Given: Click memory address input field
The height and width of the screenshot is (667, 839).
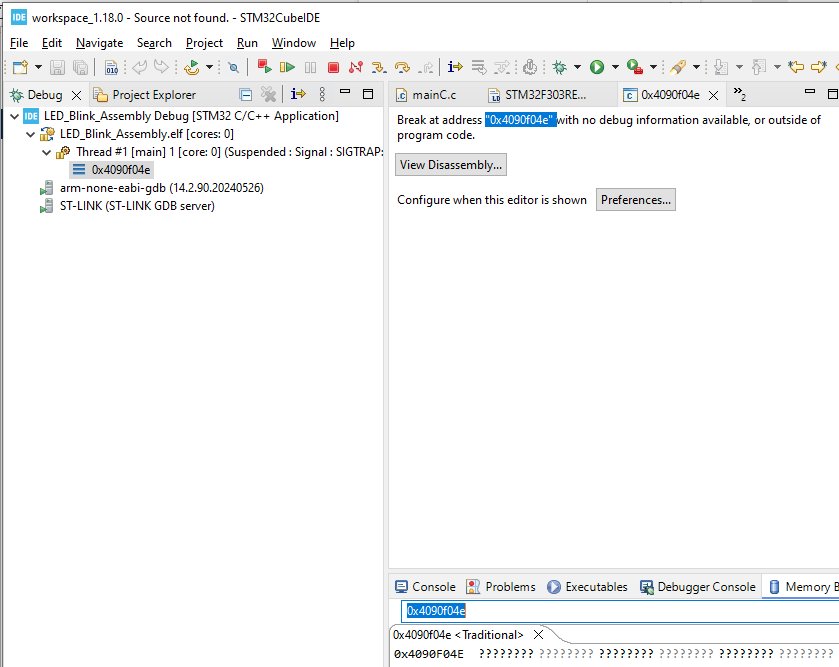Looking at the screenshot, I should (620, 611).
